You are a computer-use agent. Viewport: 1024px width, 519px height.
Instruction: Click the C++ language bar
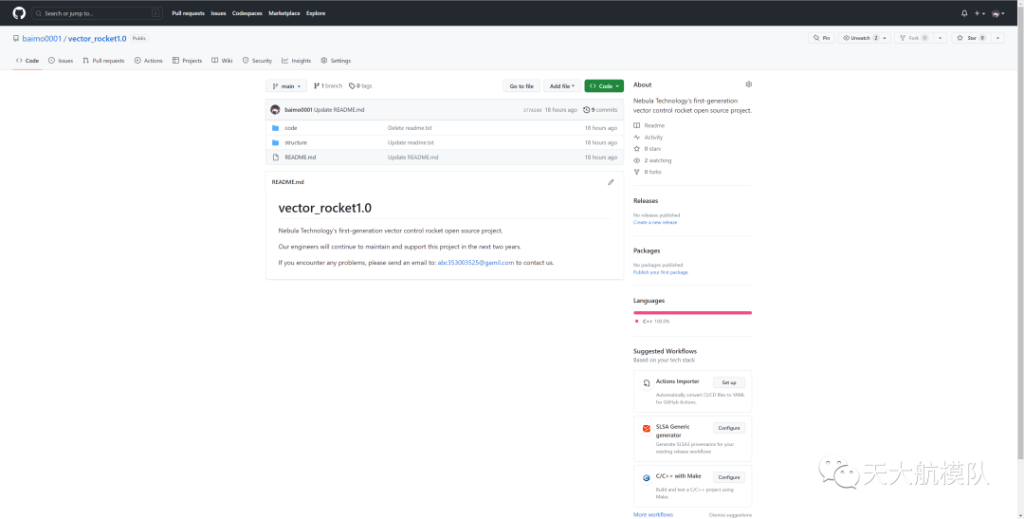(692, 312)
